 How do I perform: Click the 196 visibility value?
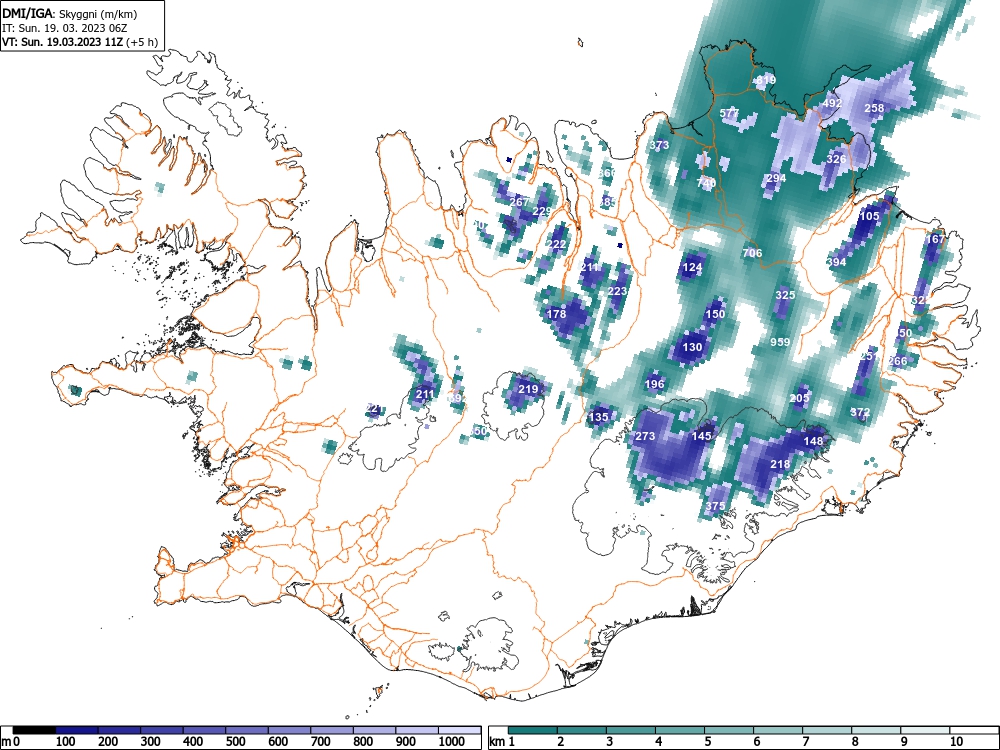click(x=655, y=384)
